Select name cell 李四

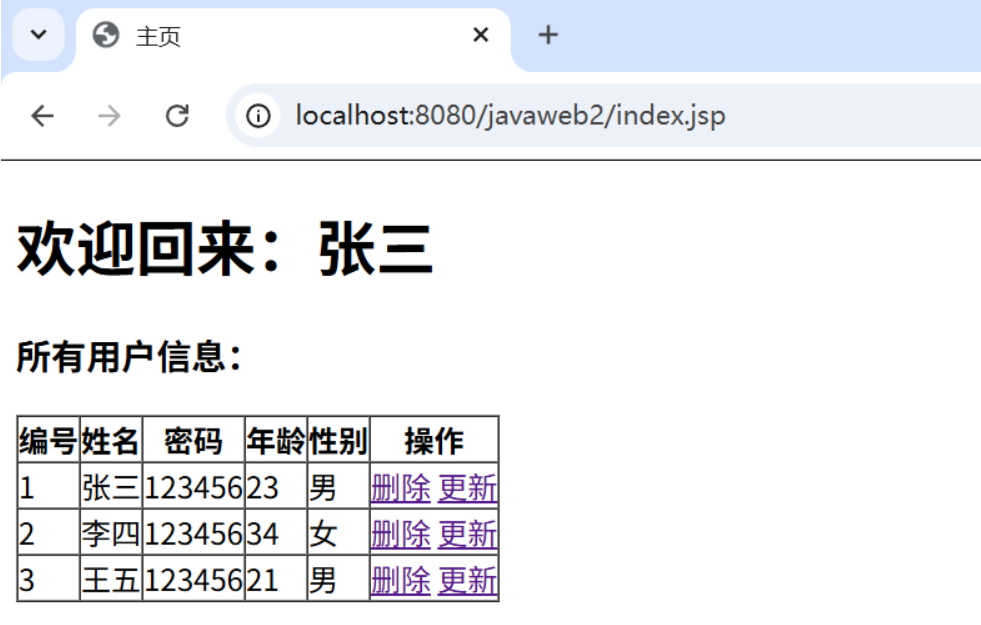click(111, 534)
